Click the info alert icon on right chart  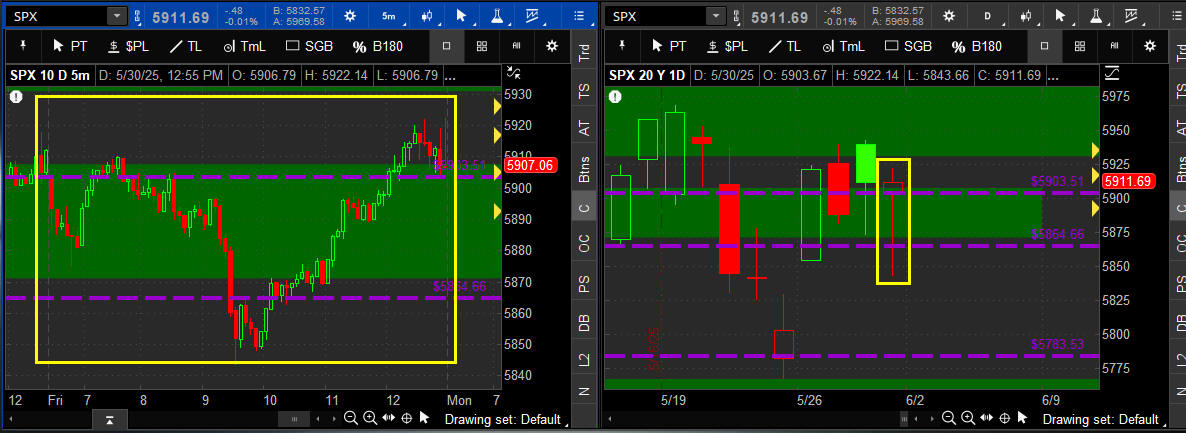point(615,96)
